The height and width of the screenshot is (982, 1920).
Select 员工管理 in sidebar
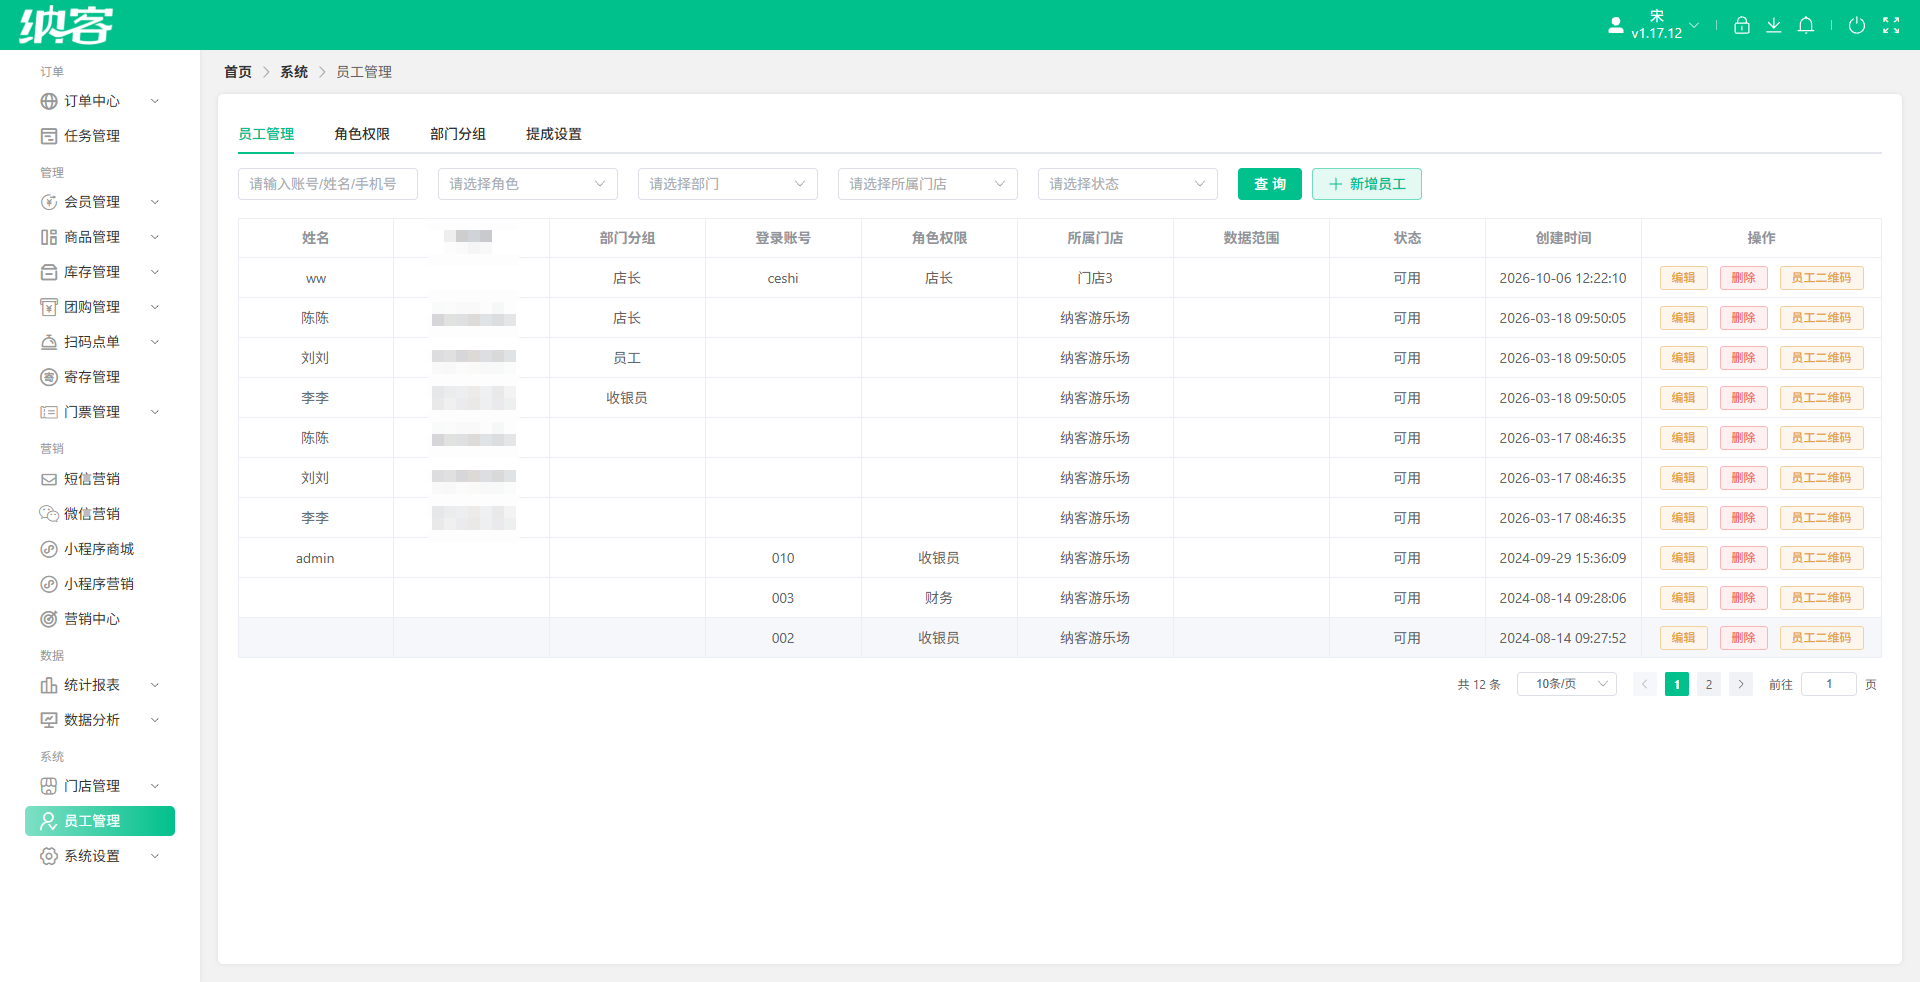pos(100,821)
